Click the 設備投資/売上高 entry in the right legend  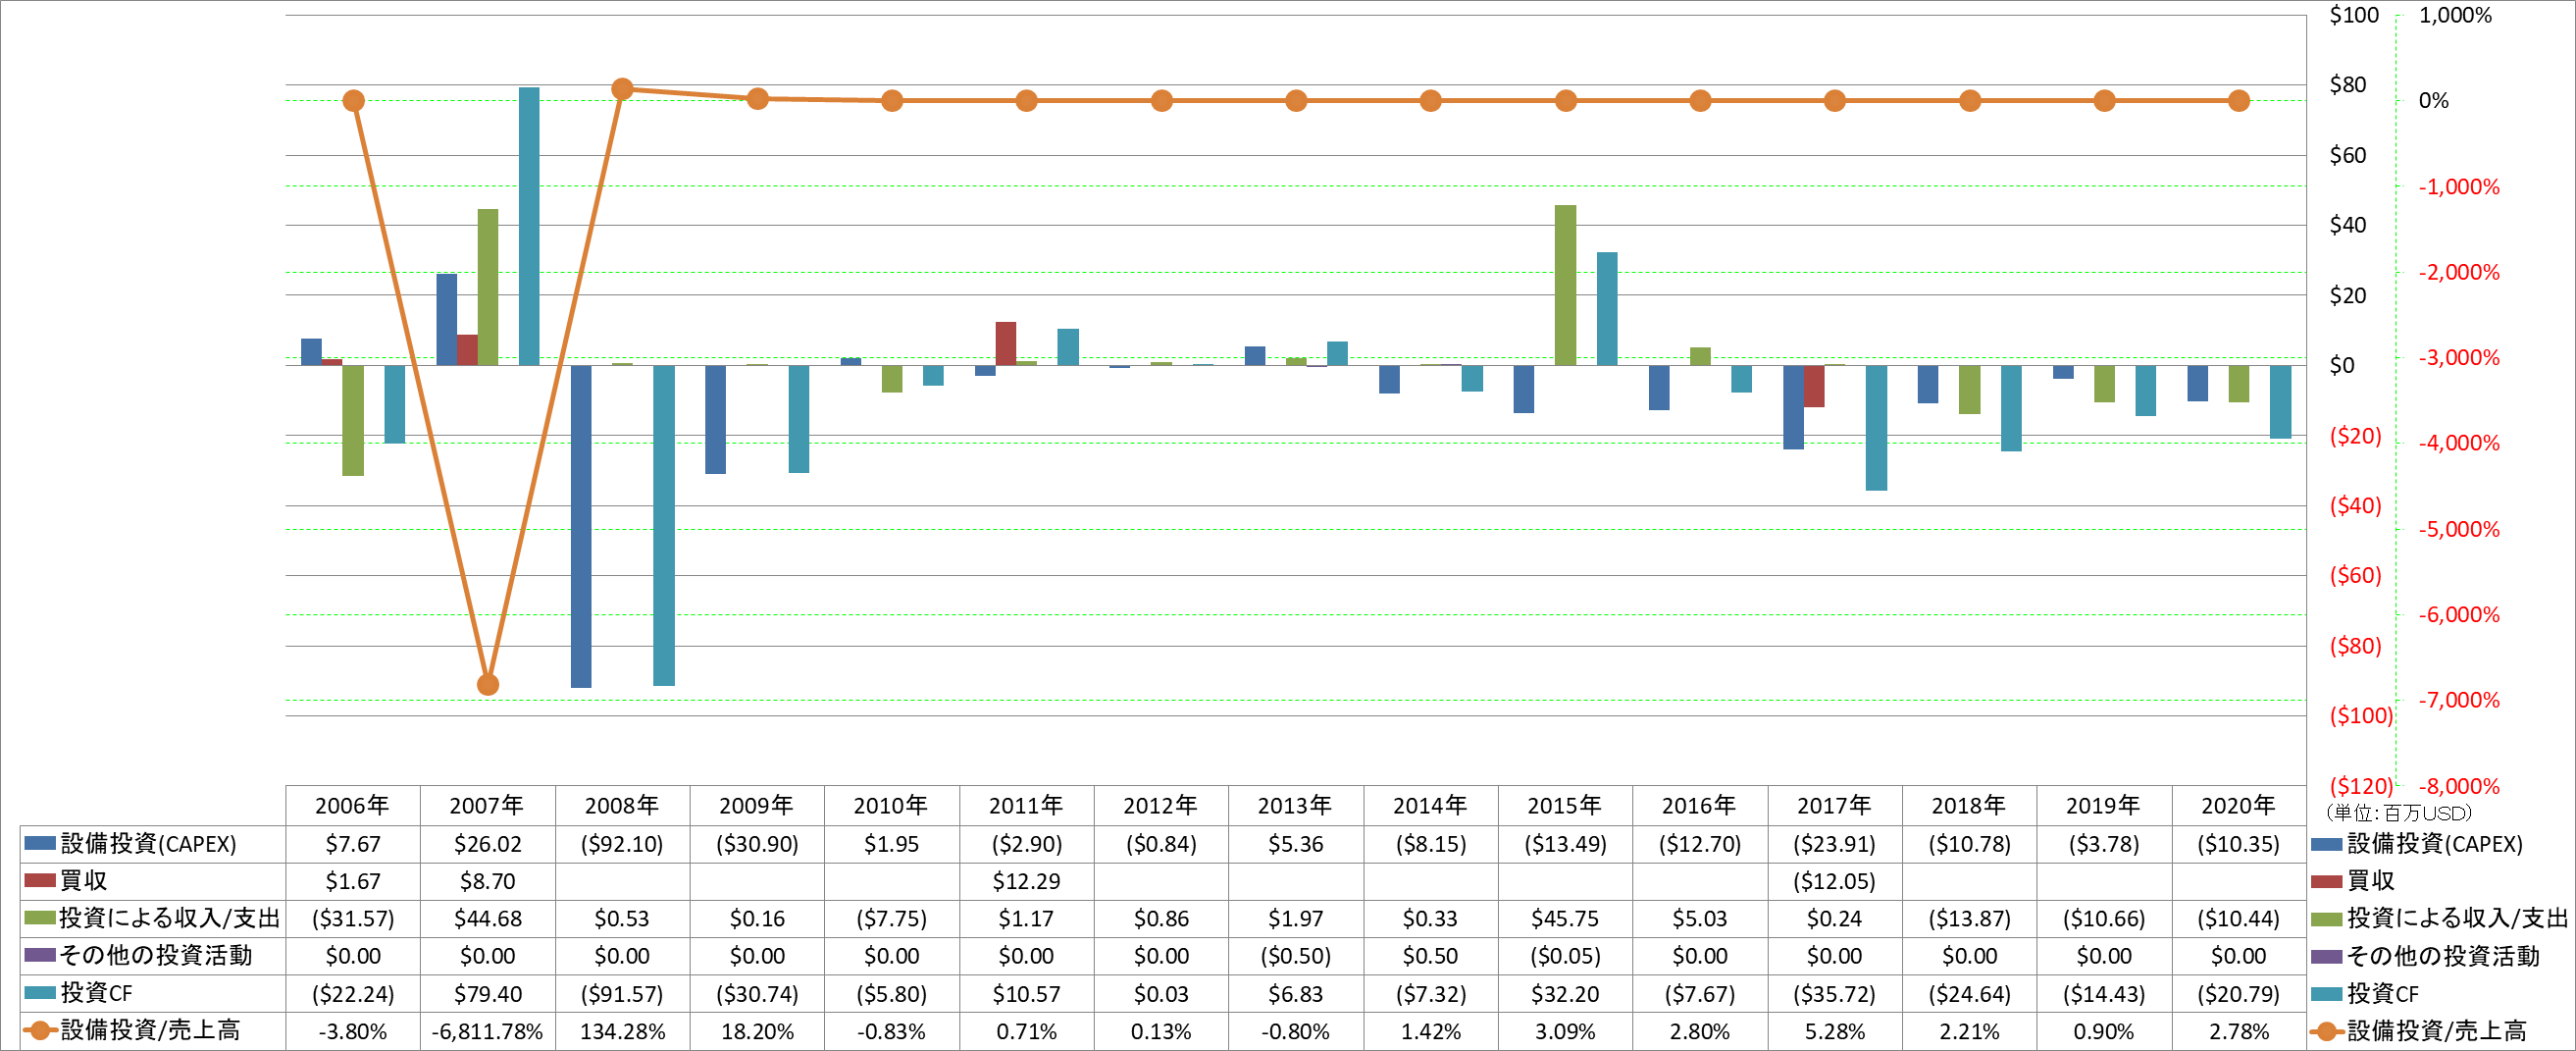pos(2418,1031)
